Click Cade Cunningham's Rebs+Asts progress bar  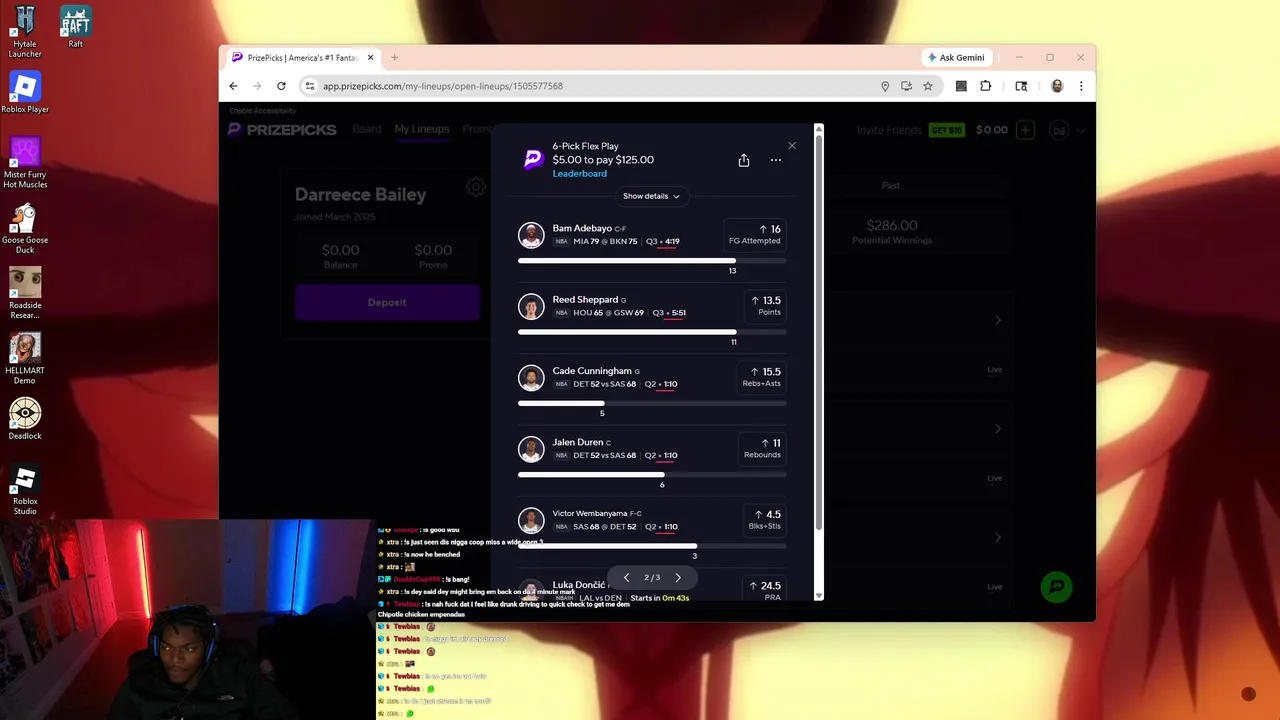pos(652,403)
